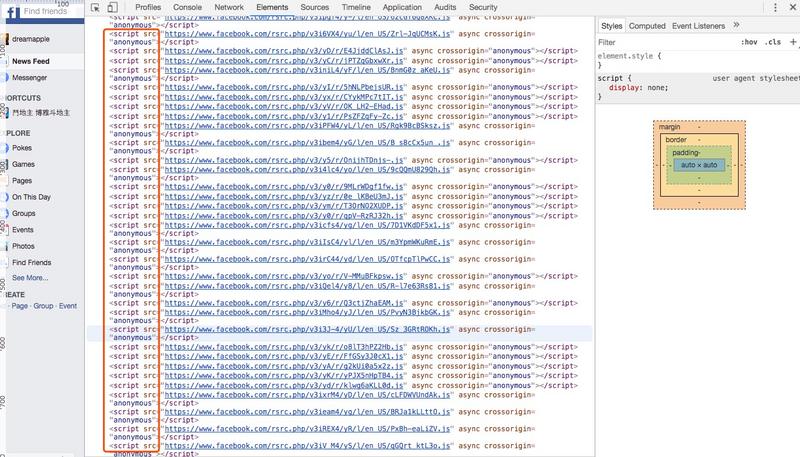Open script link Zrl-JqUCMsK.js

pyautogui.click(x=308, y=34)
